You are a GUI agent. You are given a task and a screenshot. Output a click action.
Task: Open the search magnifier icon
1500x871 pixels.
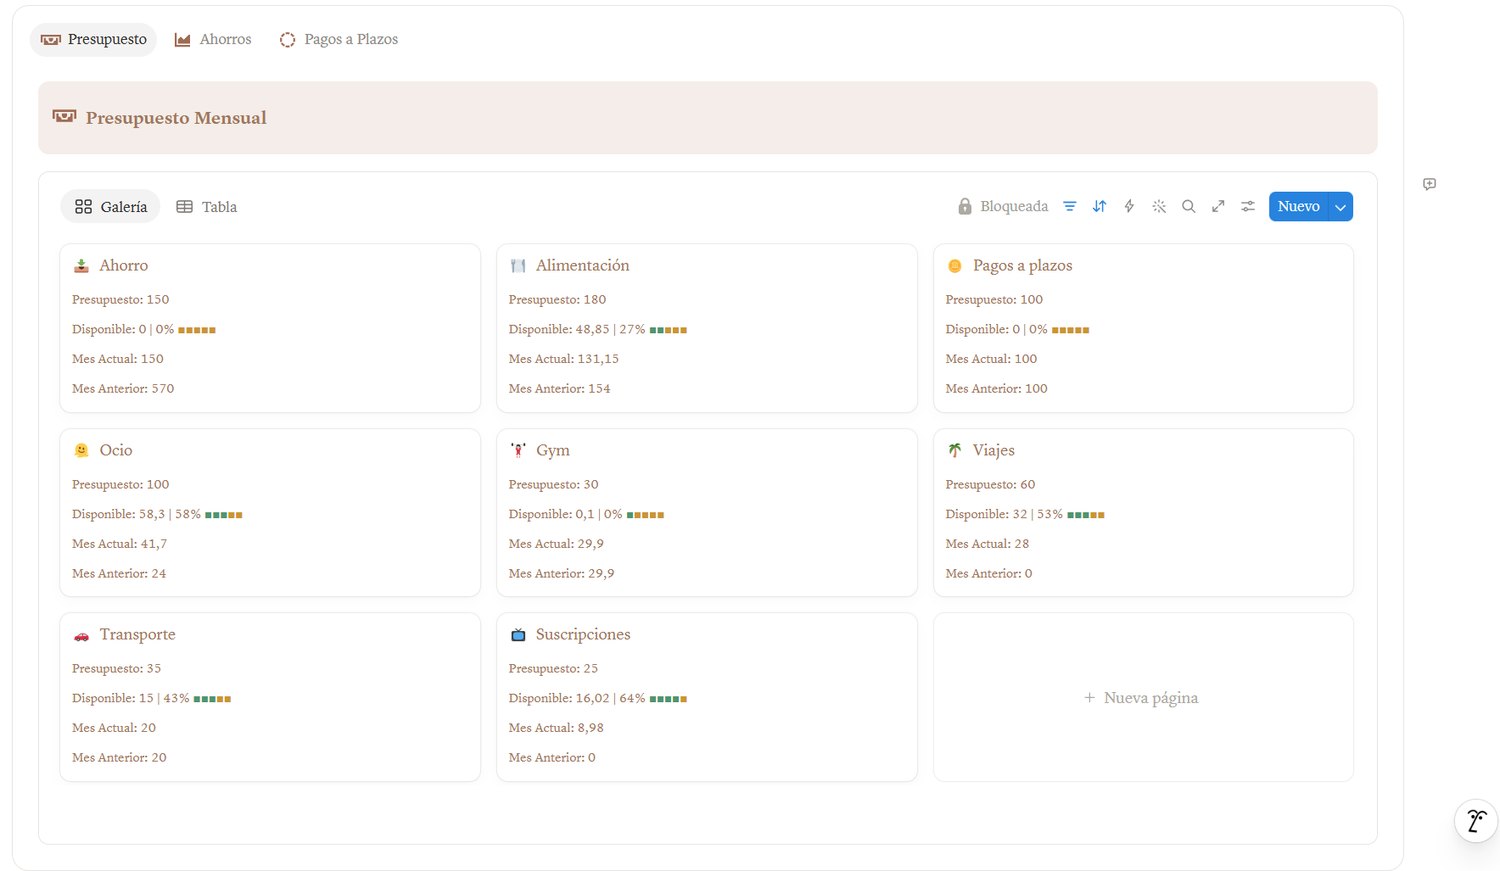pyautogui.click(x=1188, y=207)
